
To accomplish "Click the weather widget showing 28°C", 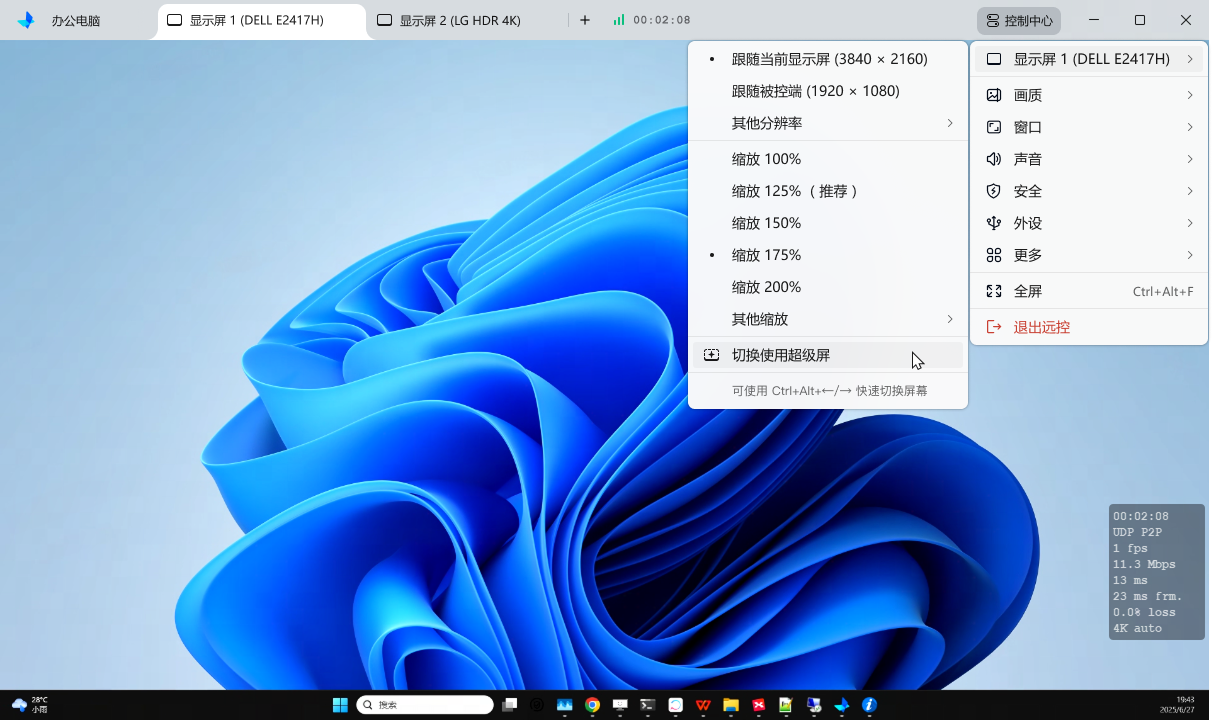I will 29,705.
